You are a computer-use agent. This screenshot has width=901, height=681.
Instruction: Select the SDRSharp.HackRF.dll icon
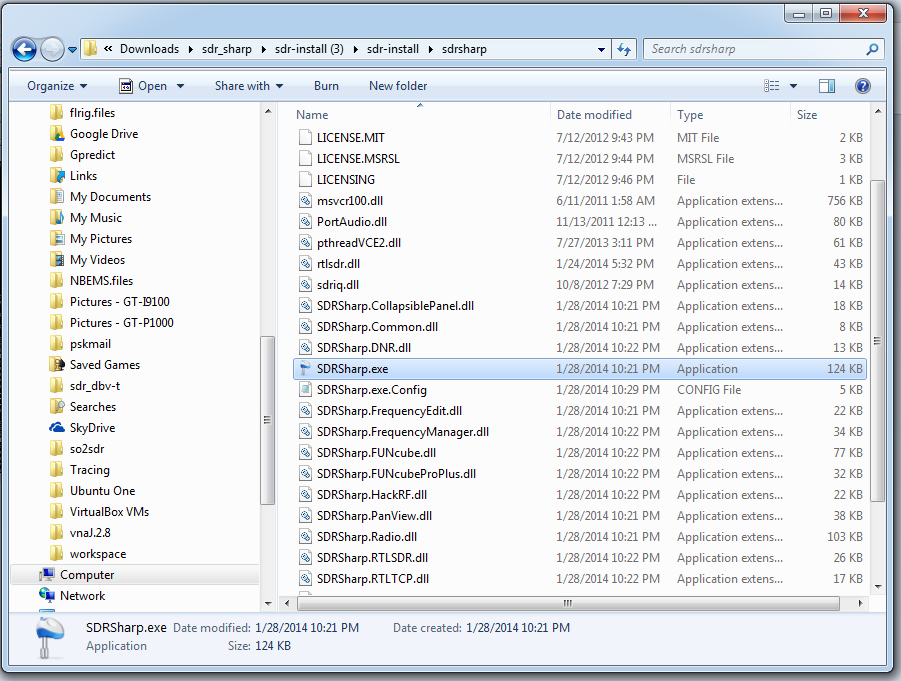click(306, 495)
